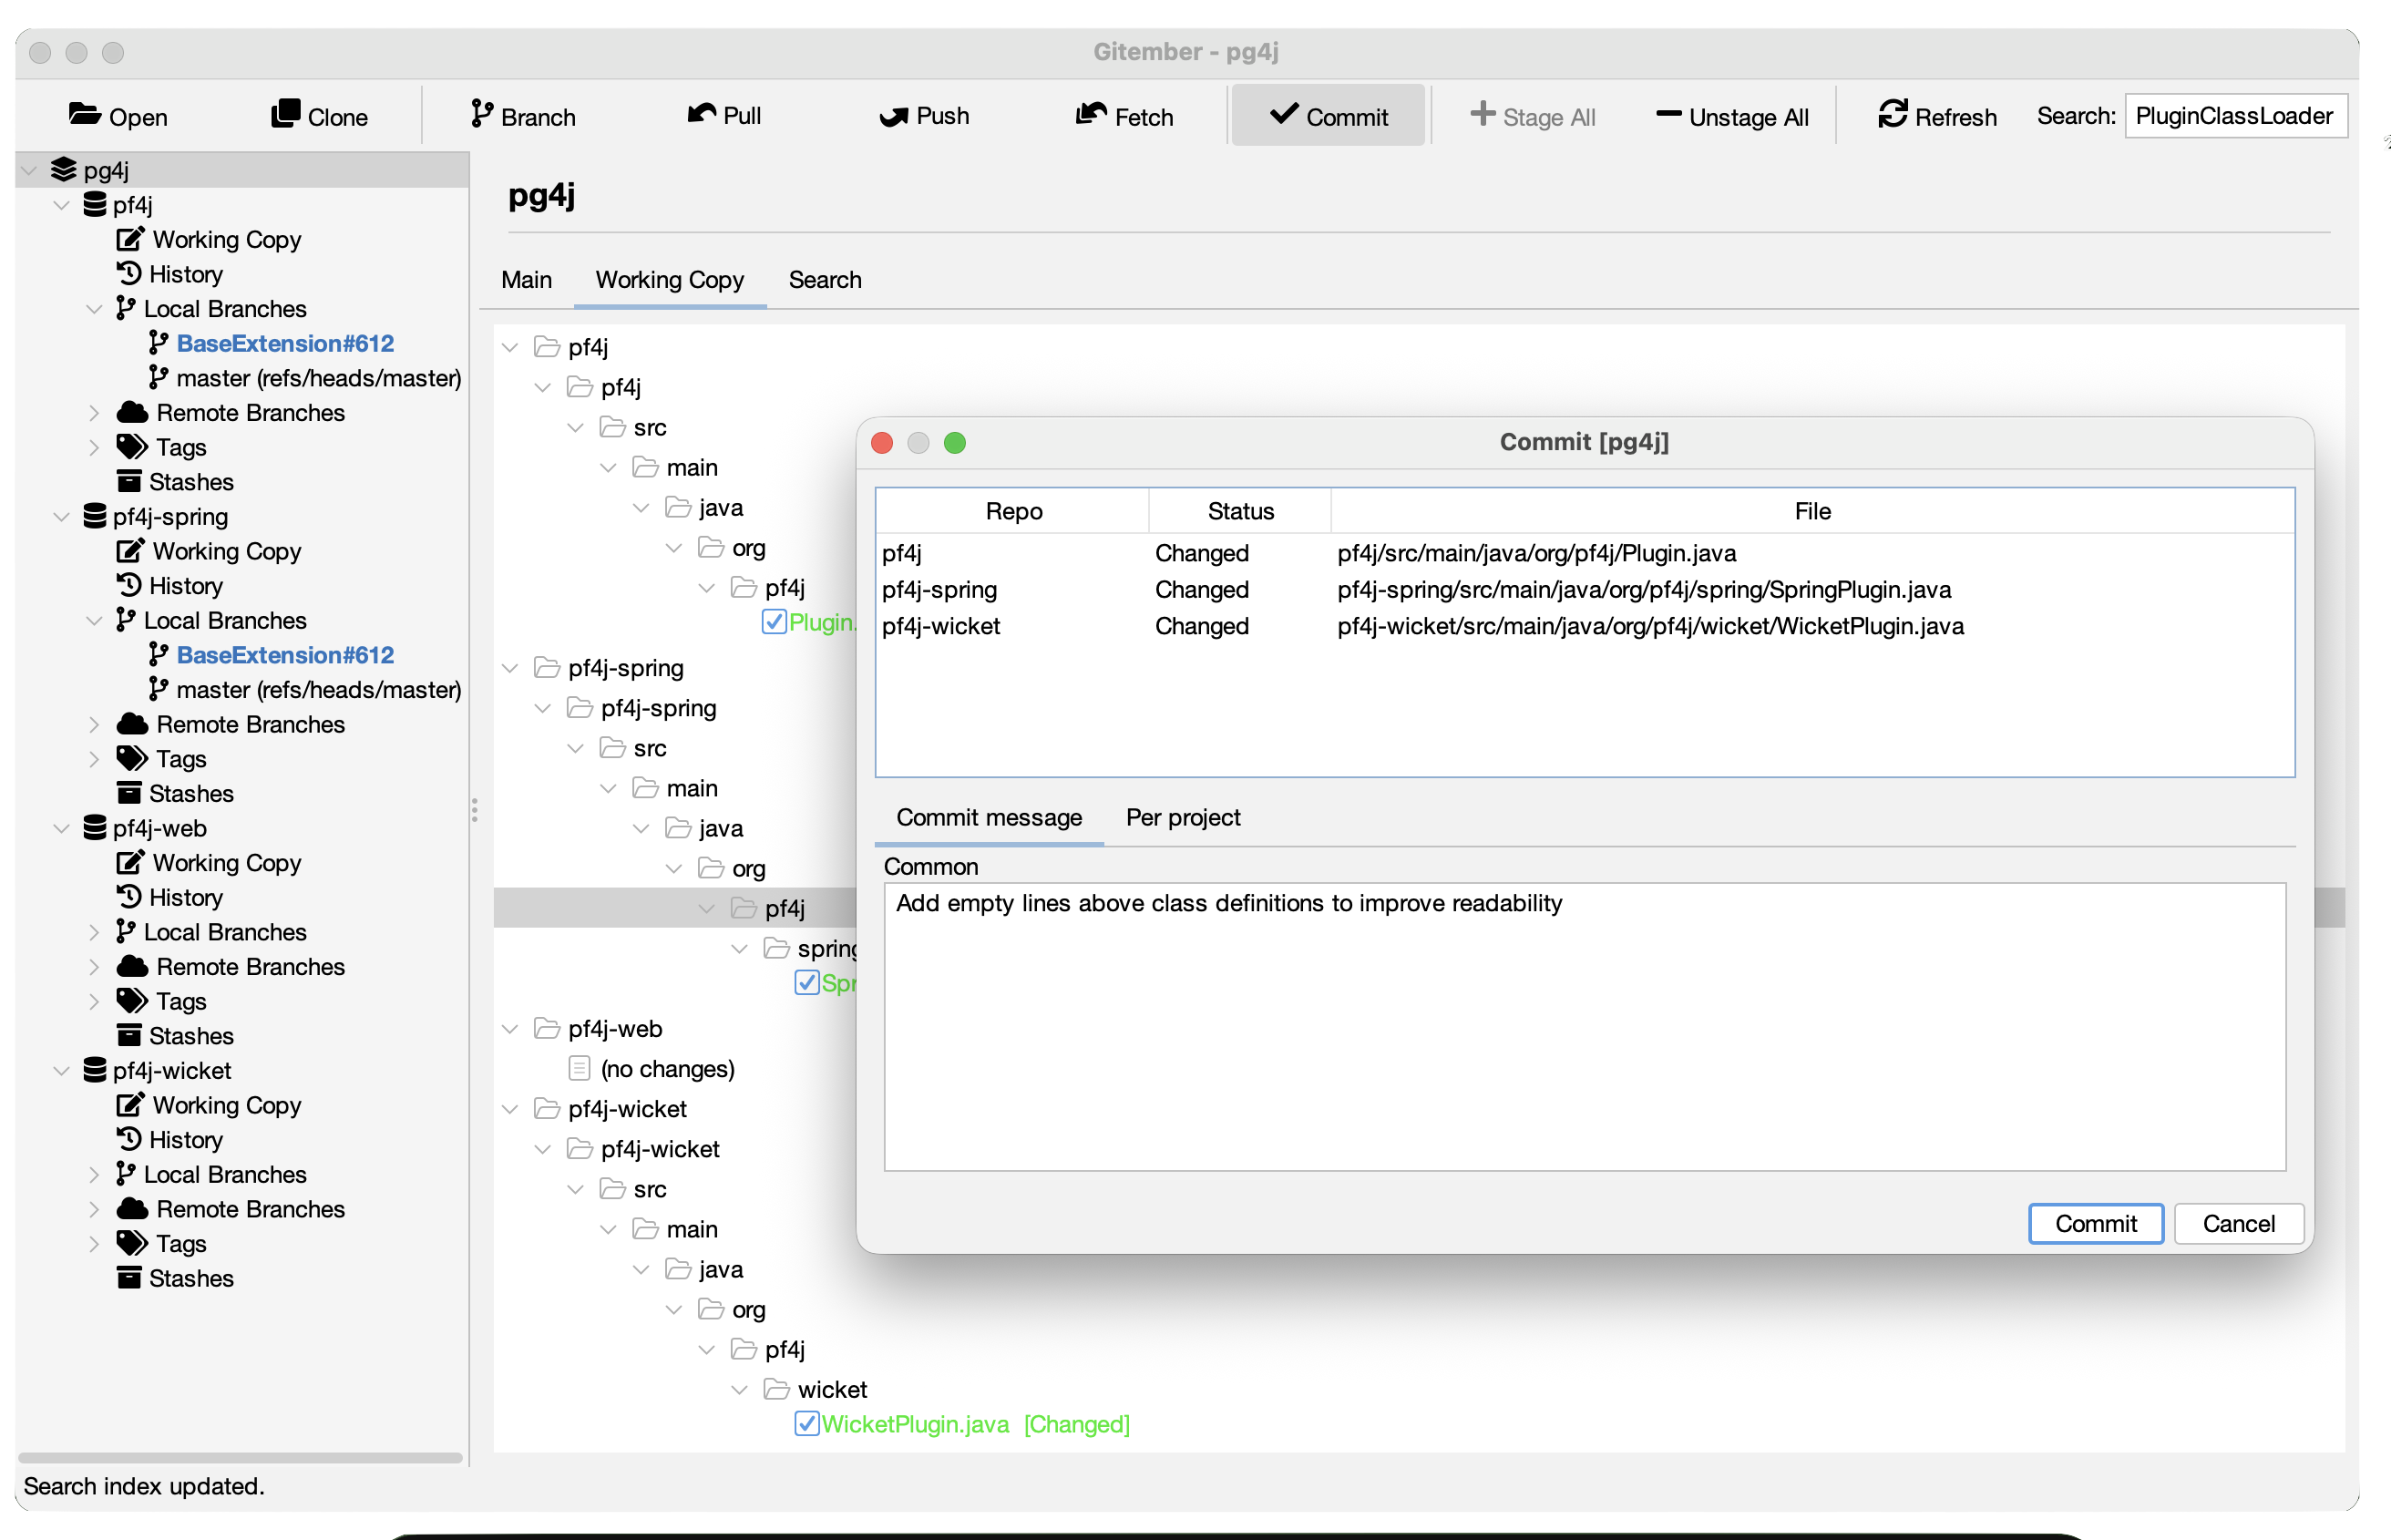This screenshot has height=1540, width=2391.
Task: Select the Per project tab in dialog
Action: (x=1183, y=818)
